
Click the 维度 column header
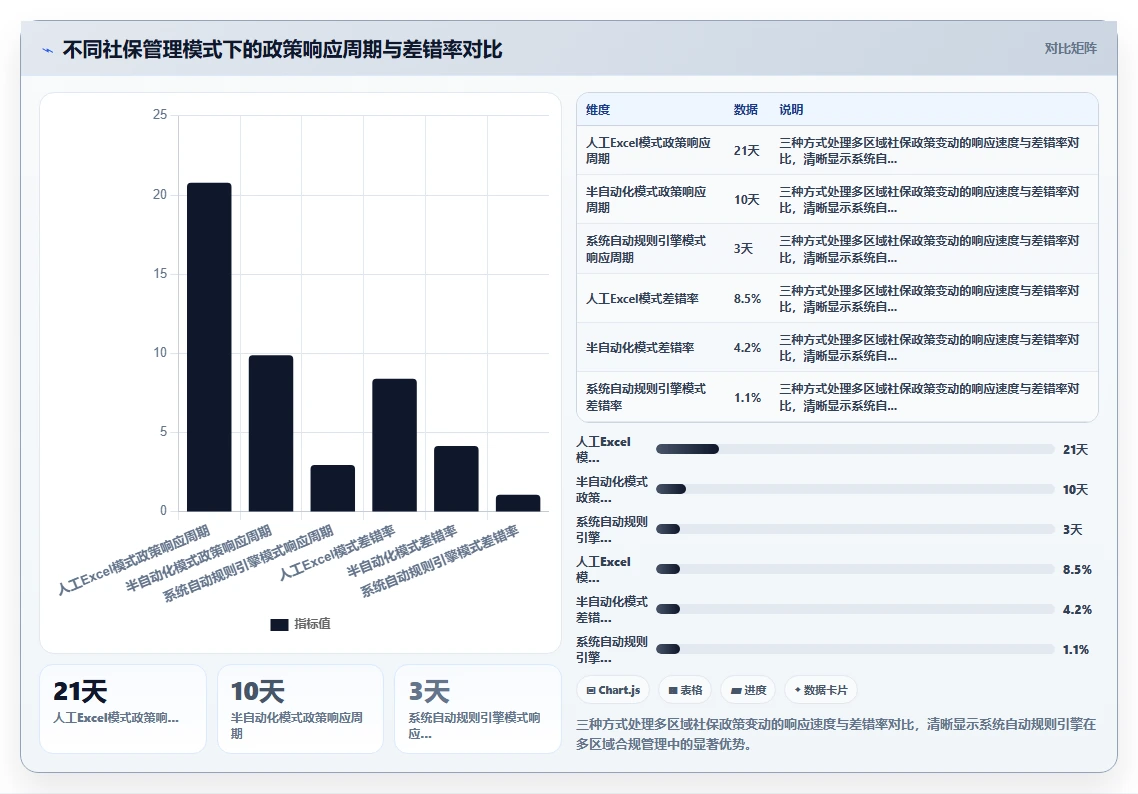[x=598, y=110]
